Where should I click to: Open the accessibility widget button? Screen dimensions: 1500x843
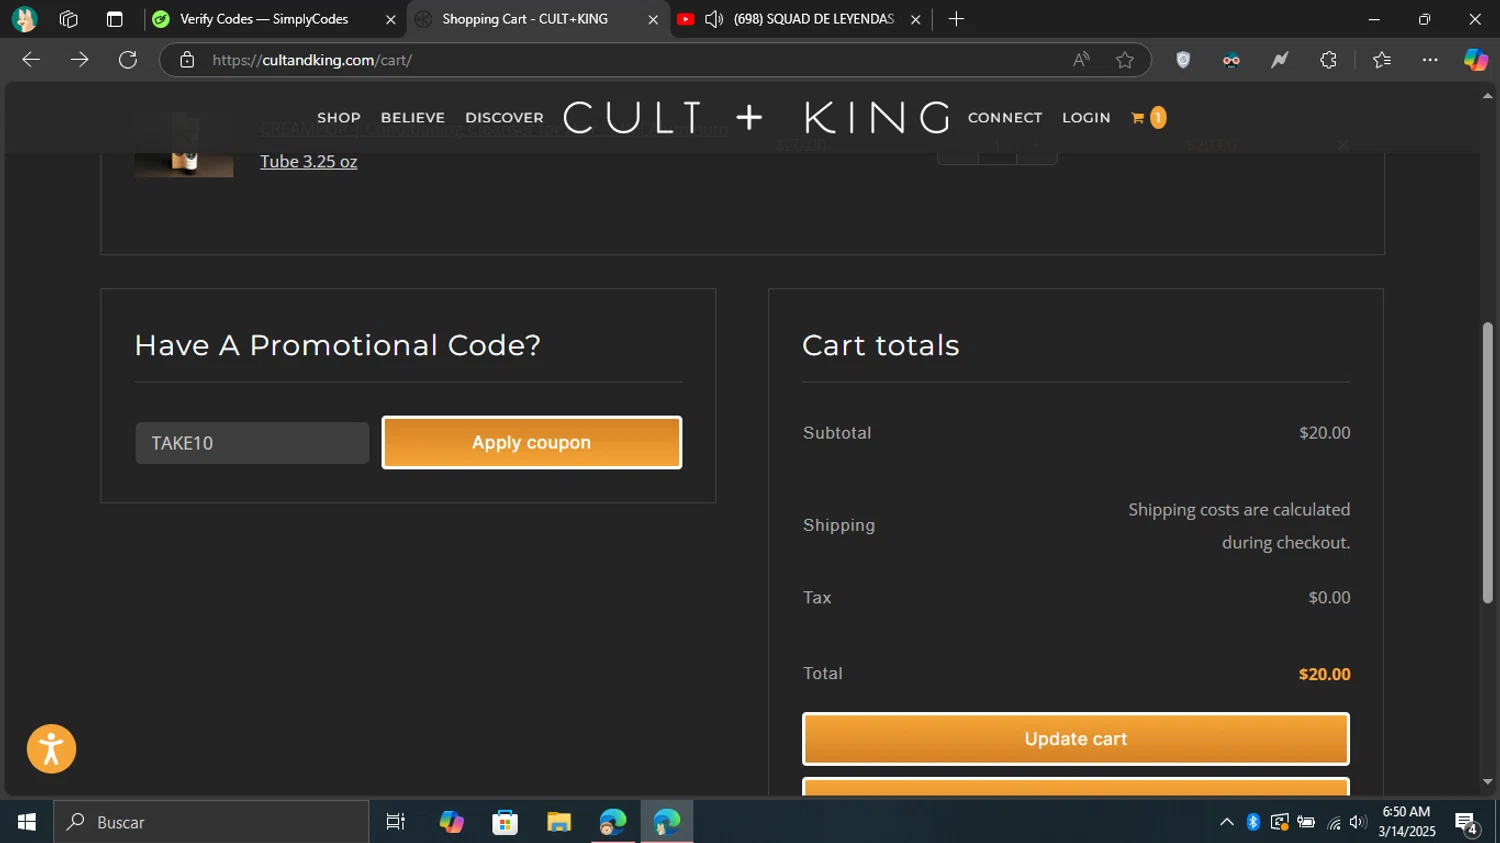click(x=51, y=749)
